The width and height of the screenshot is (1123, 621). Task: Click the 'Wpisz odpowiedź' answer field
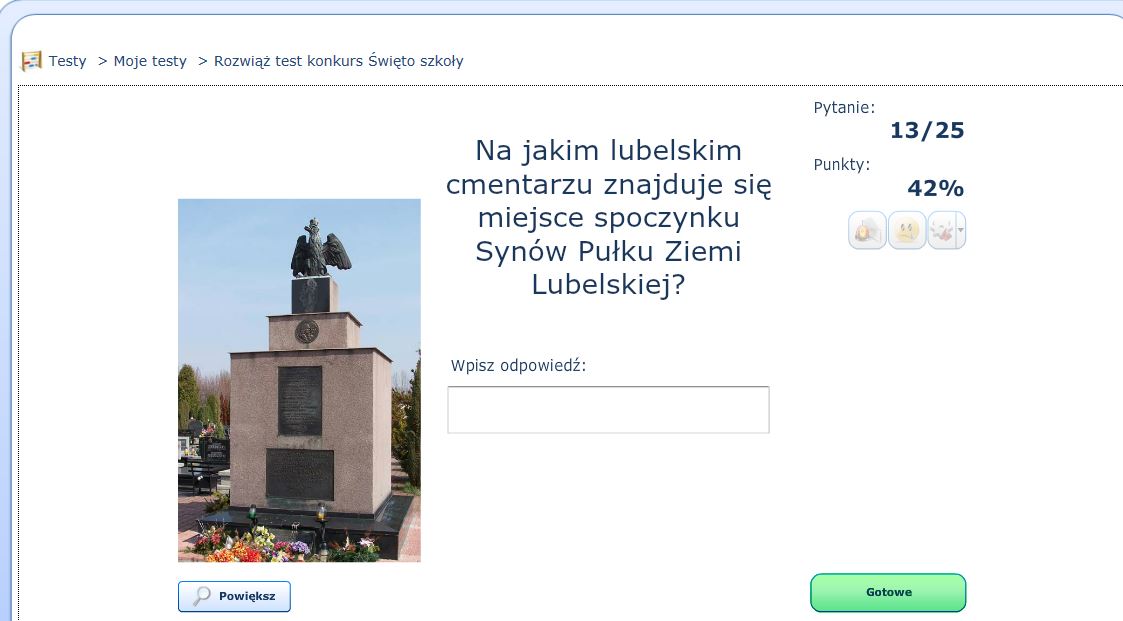click(608, 410)
